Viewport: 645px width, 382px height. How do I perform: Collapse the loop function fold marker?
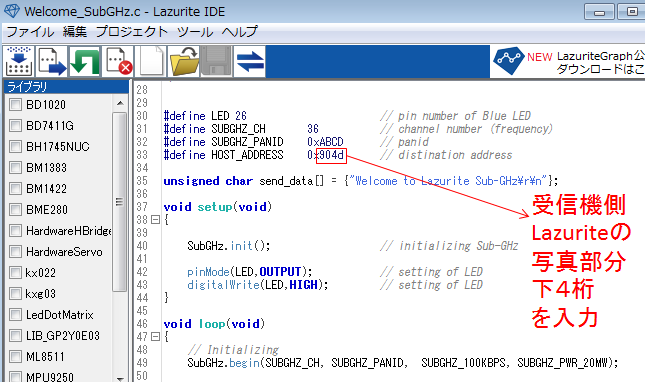[x=155, y=337]
